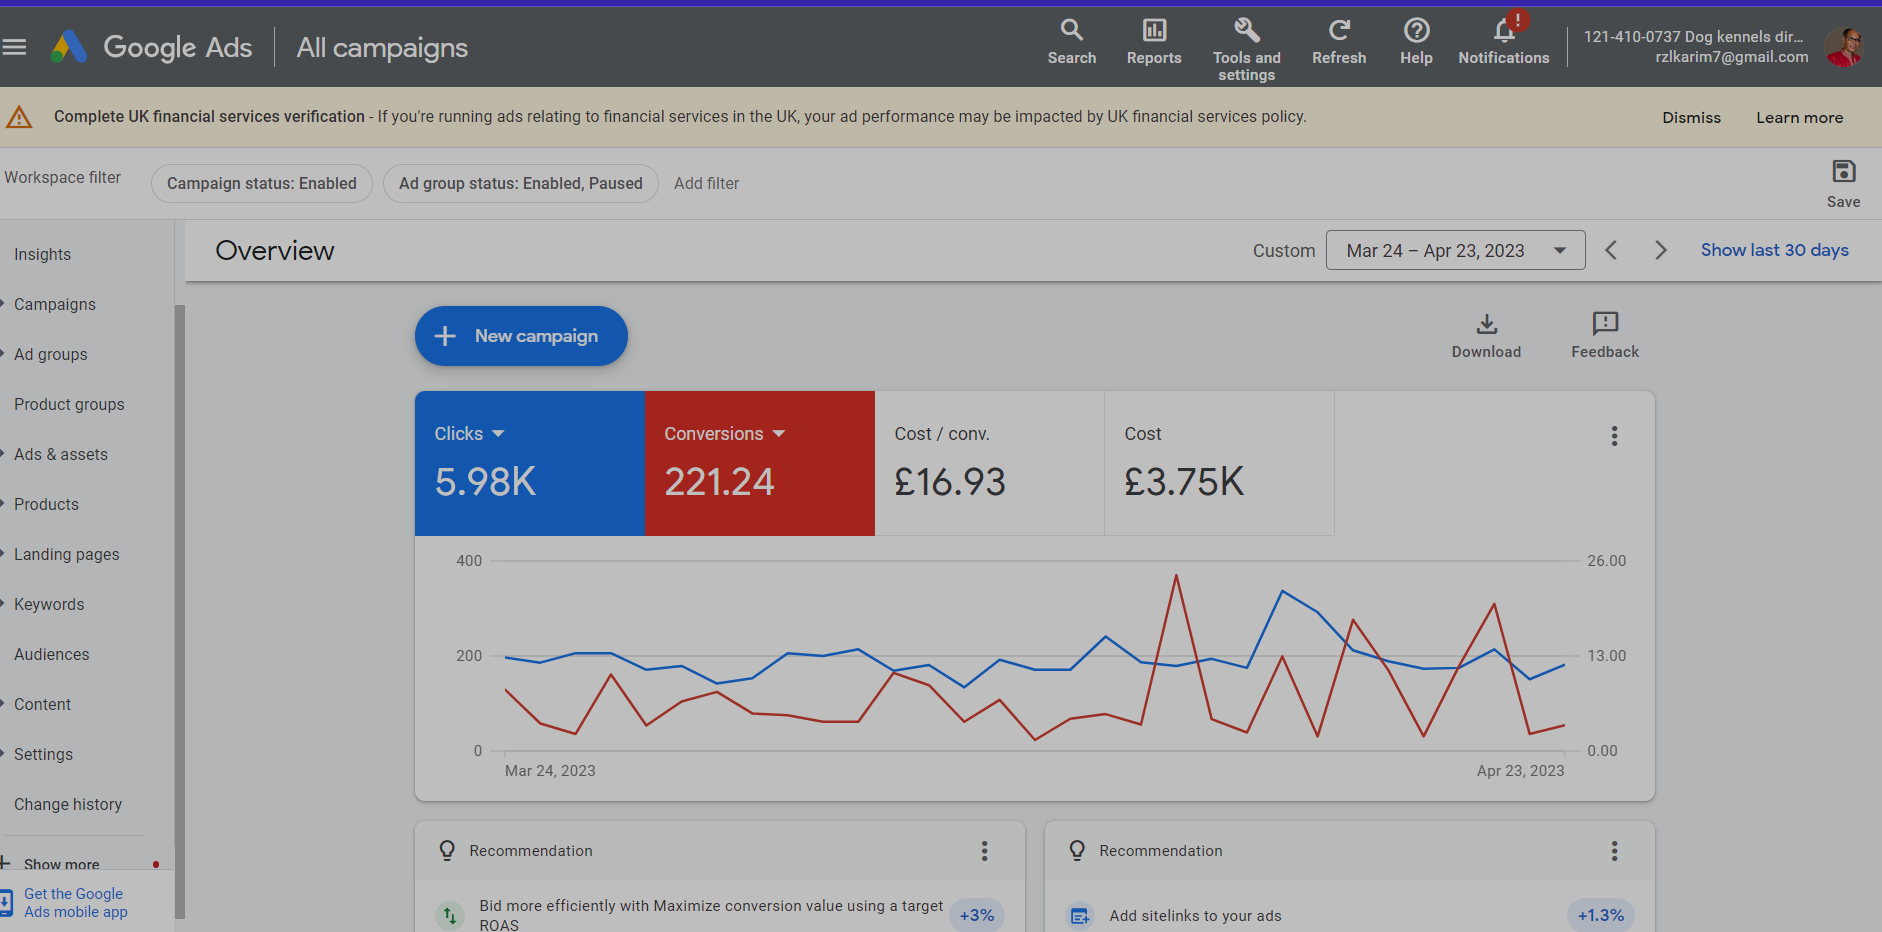Open the Feedback icon
Viewport: 1882px width, 932px height.
pyautogui.click(x=1605, y=325)
